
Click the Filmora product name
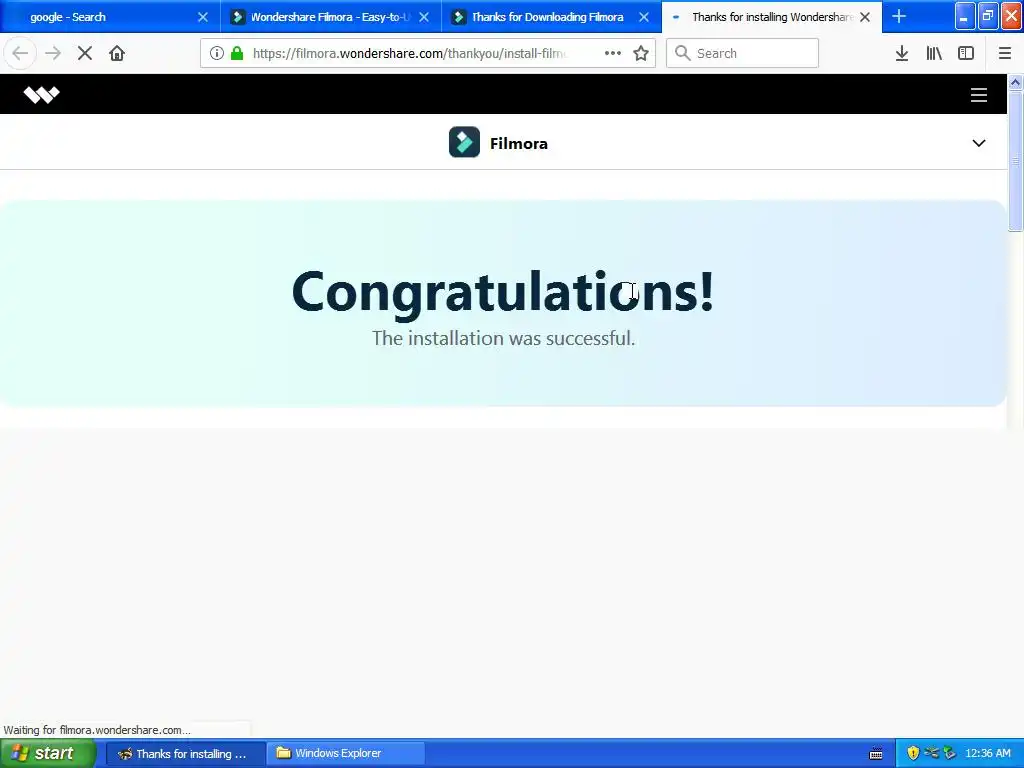(519, 144)
